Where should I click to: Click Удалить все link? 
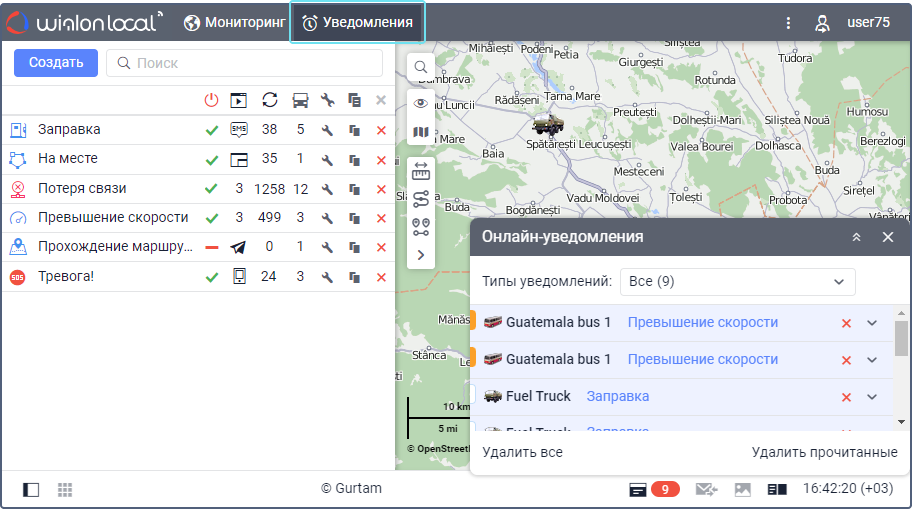coord(522,452)
